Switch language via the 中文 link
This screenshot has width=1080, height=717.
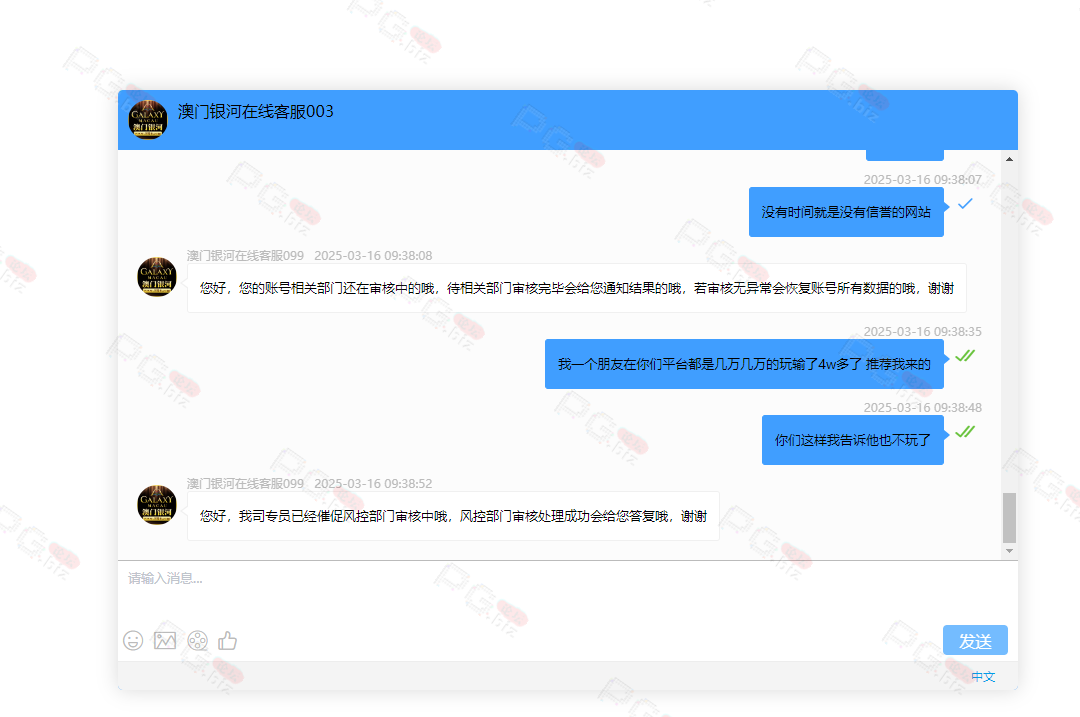tap(983, 677)
